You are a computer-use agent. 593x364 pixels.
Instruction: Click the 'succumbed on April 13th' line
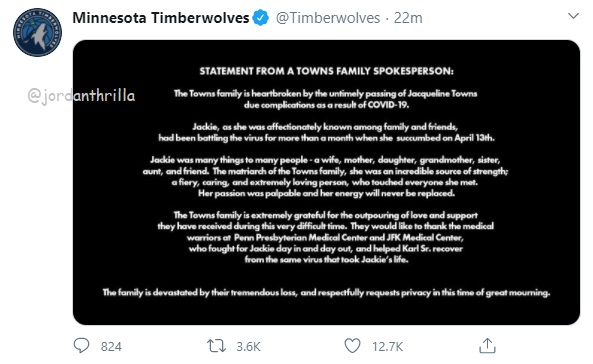(x=326, y=138)
